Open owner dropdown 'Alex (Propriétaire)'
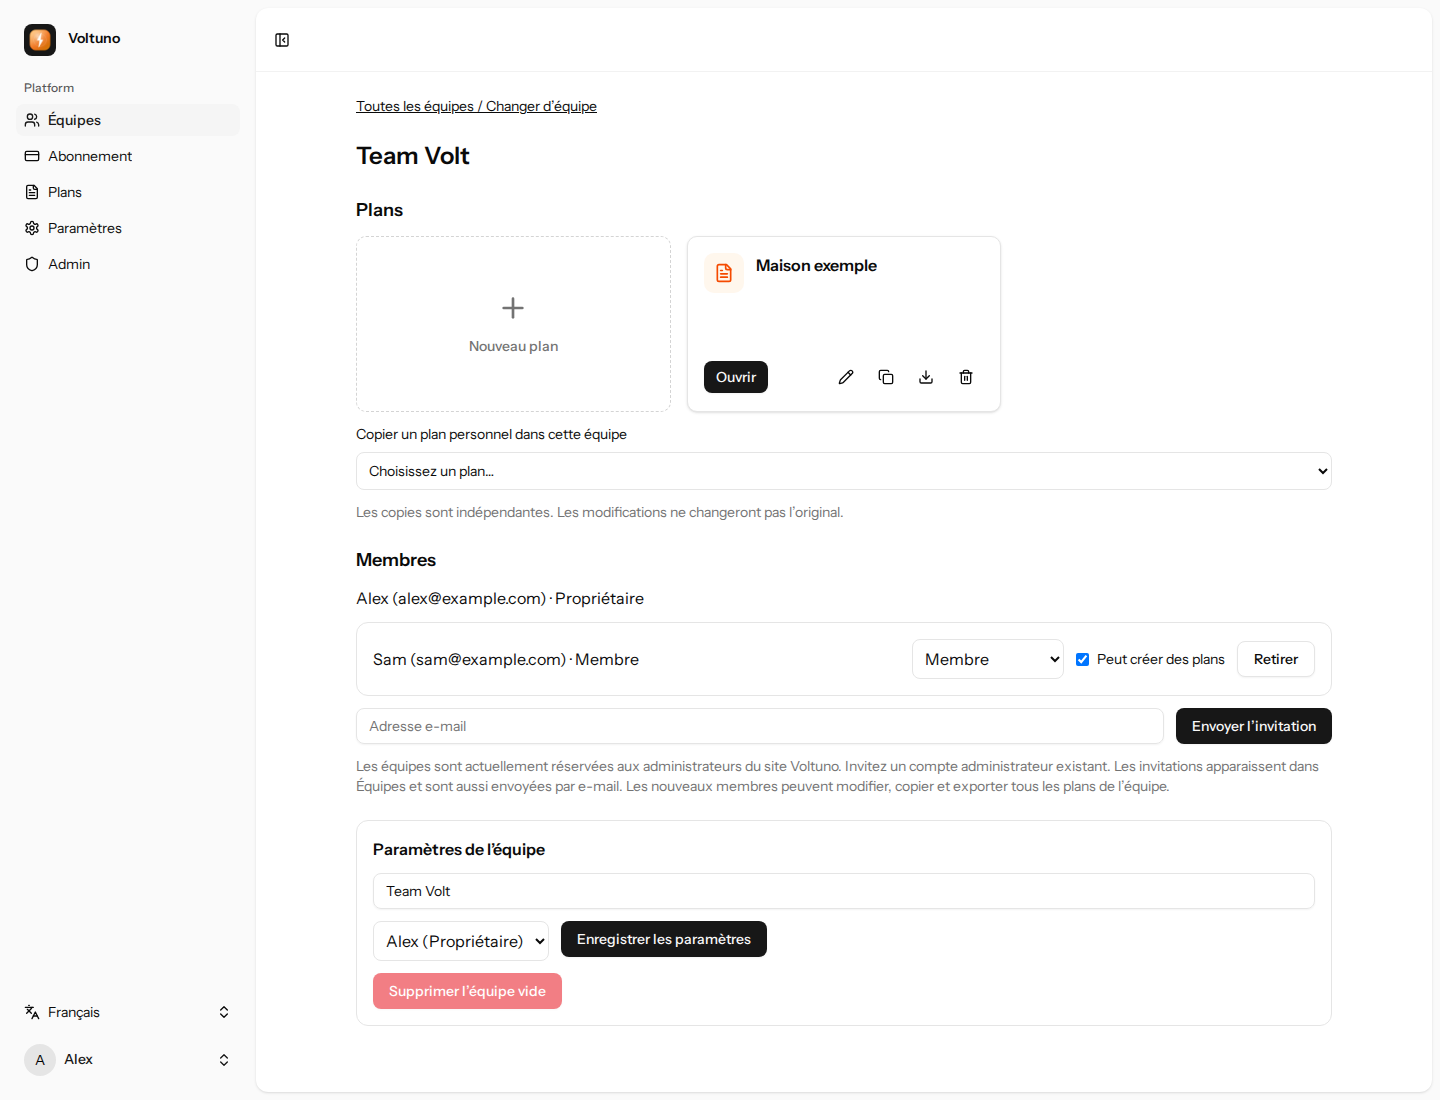This screenshot has width=1440, height=1100. tap(461, 941)
